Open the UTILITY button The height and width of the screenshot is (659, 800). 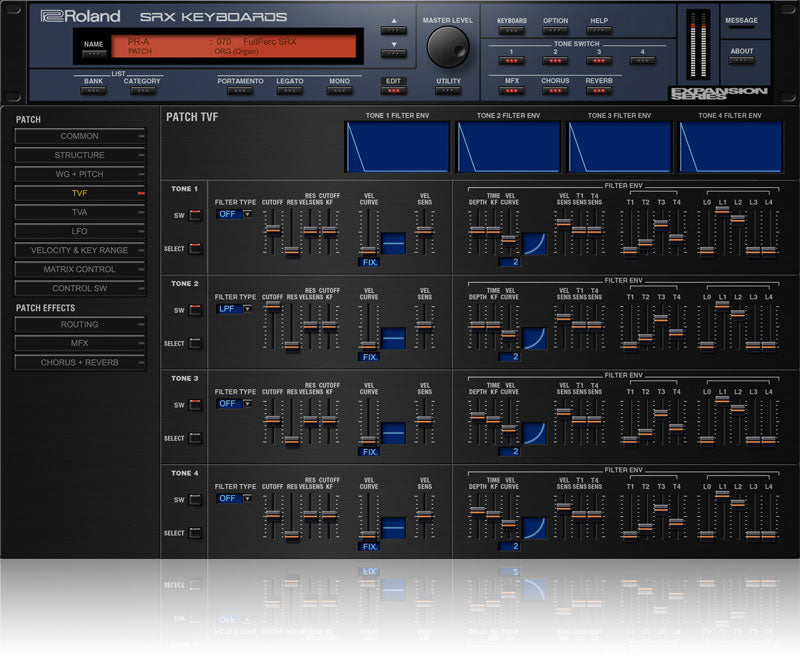click(448, 91)
